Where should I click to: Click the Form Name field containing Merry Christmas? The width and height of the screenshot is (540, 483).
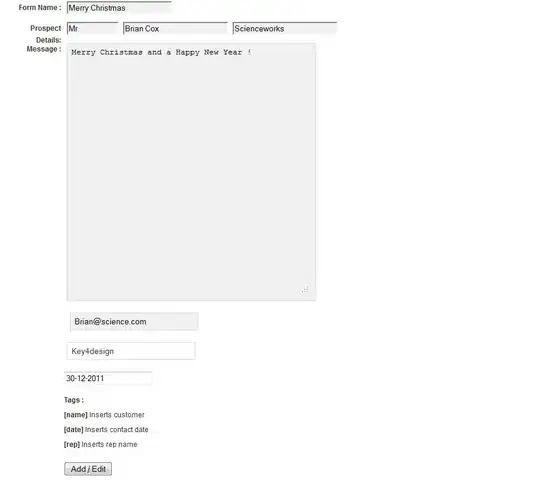tap(119, 8)
